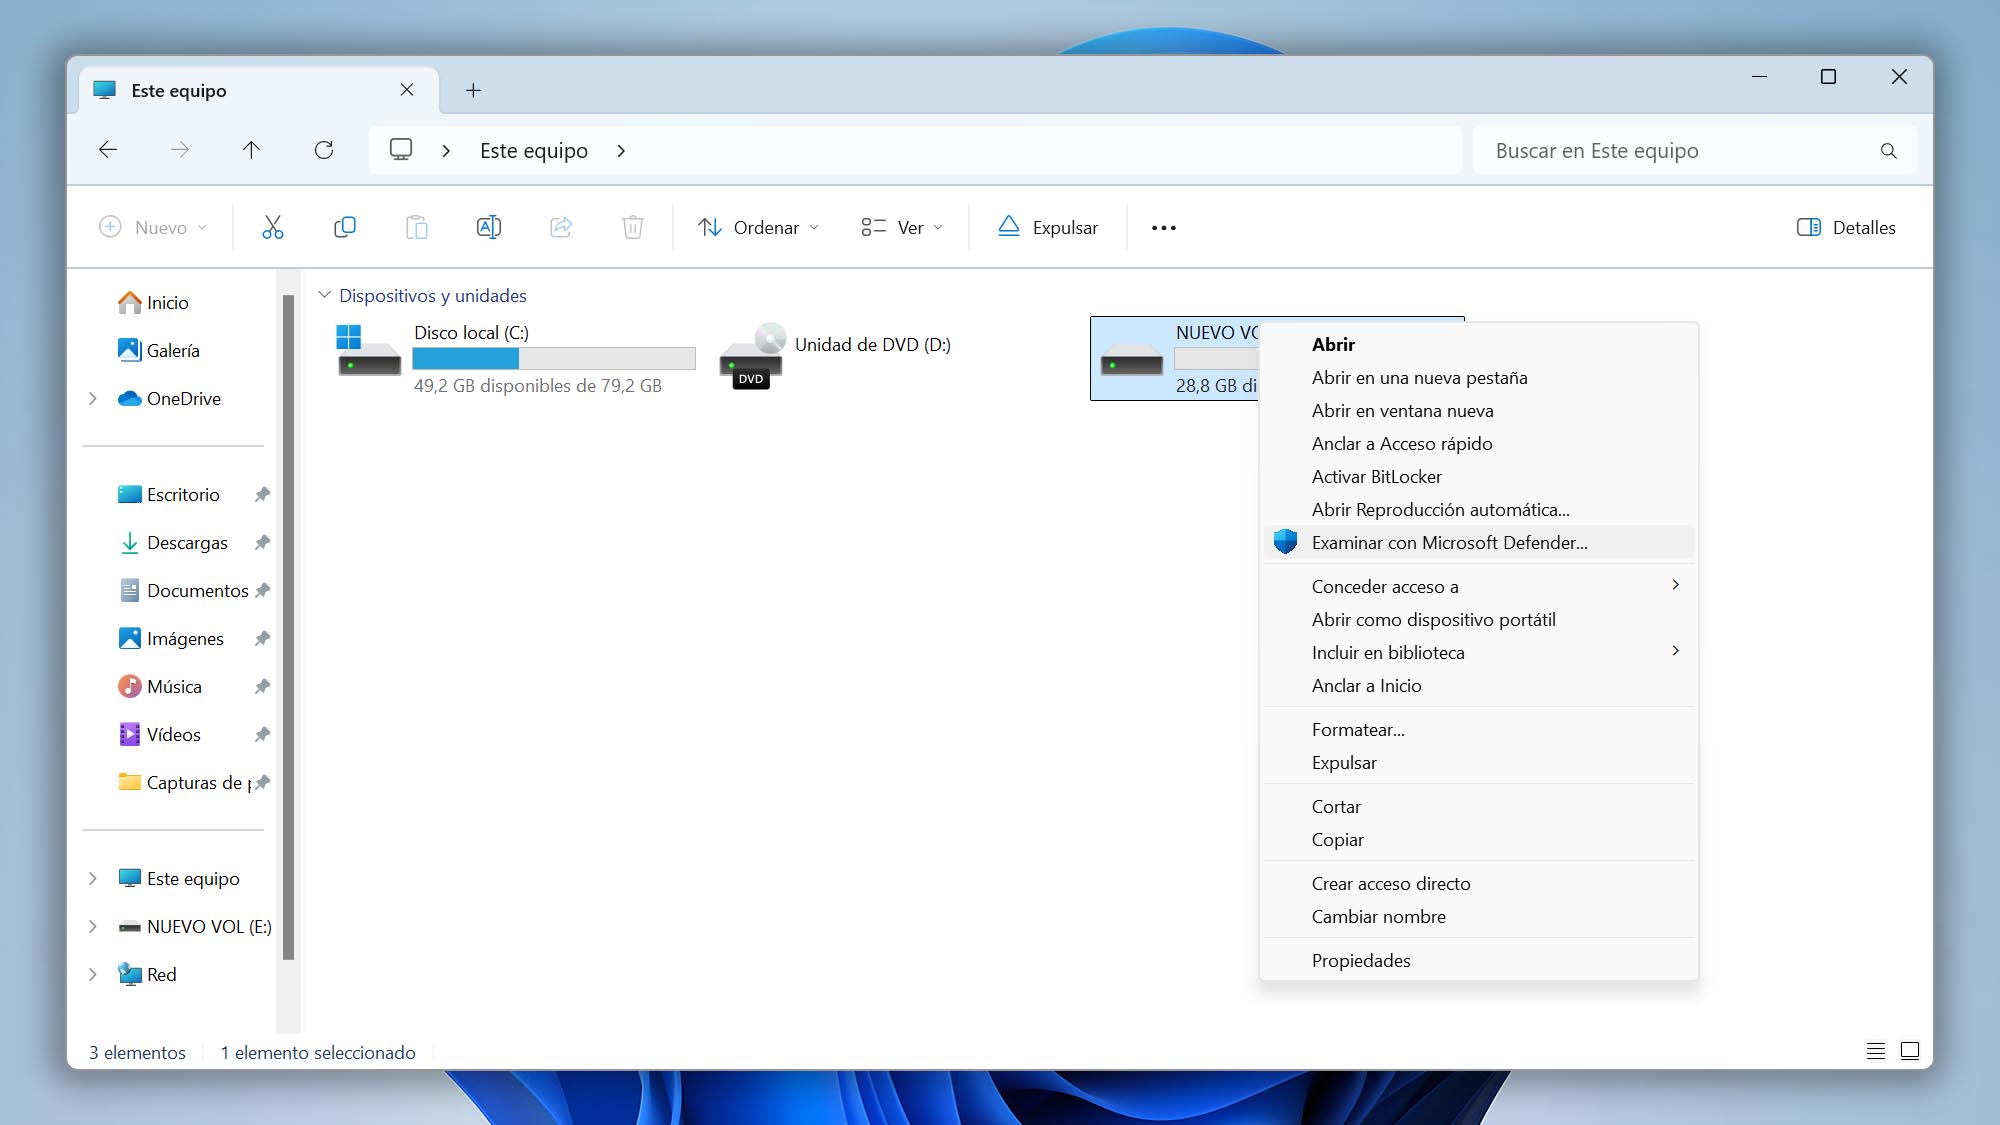Open the Ver dropdown
This screenshot has width=2000, height=1125.
click(x=902, y=227)
